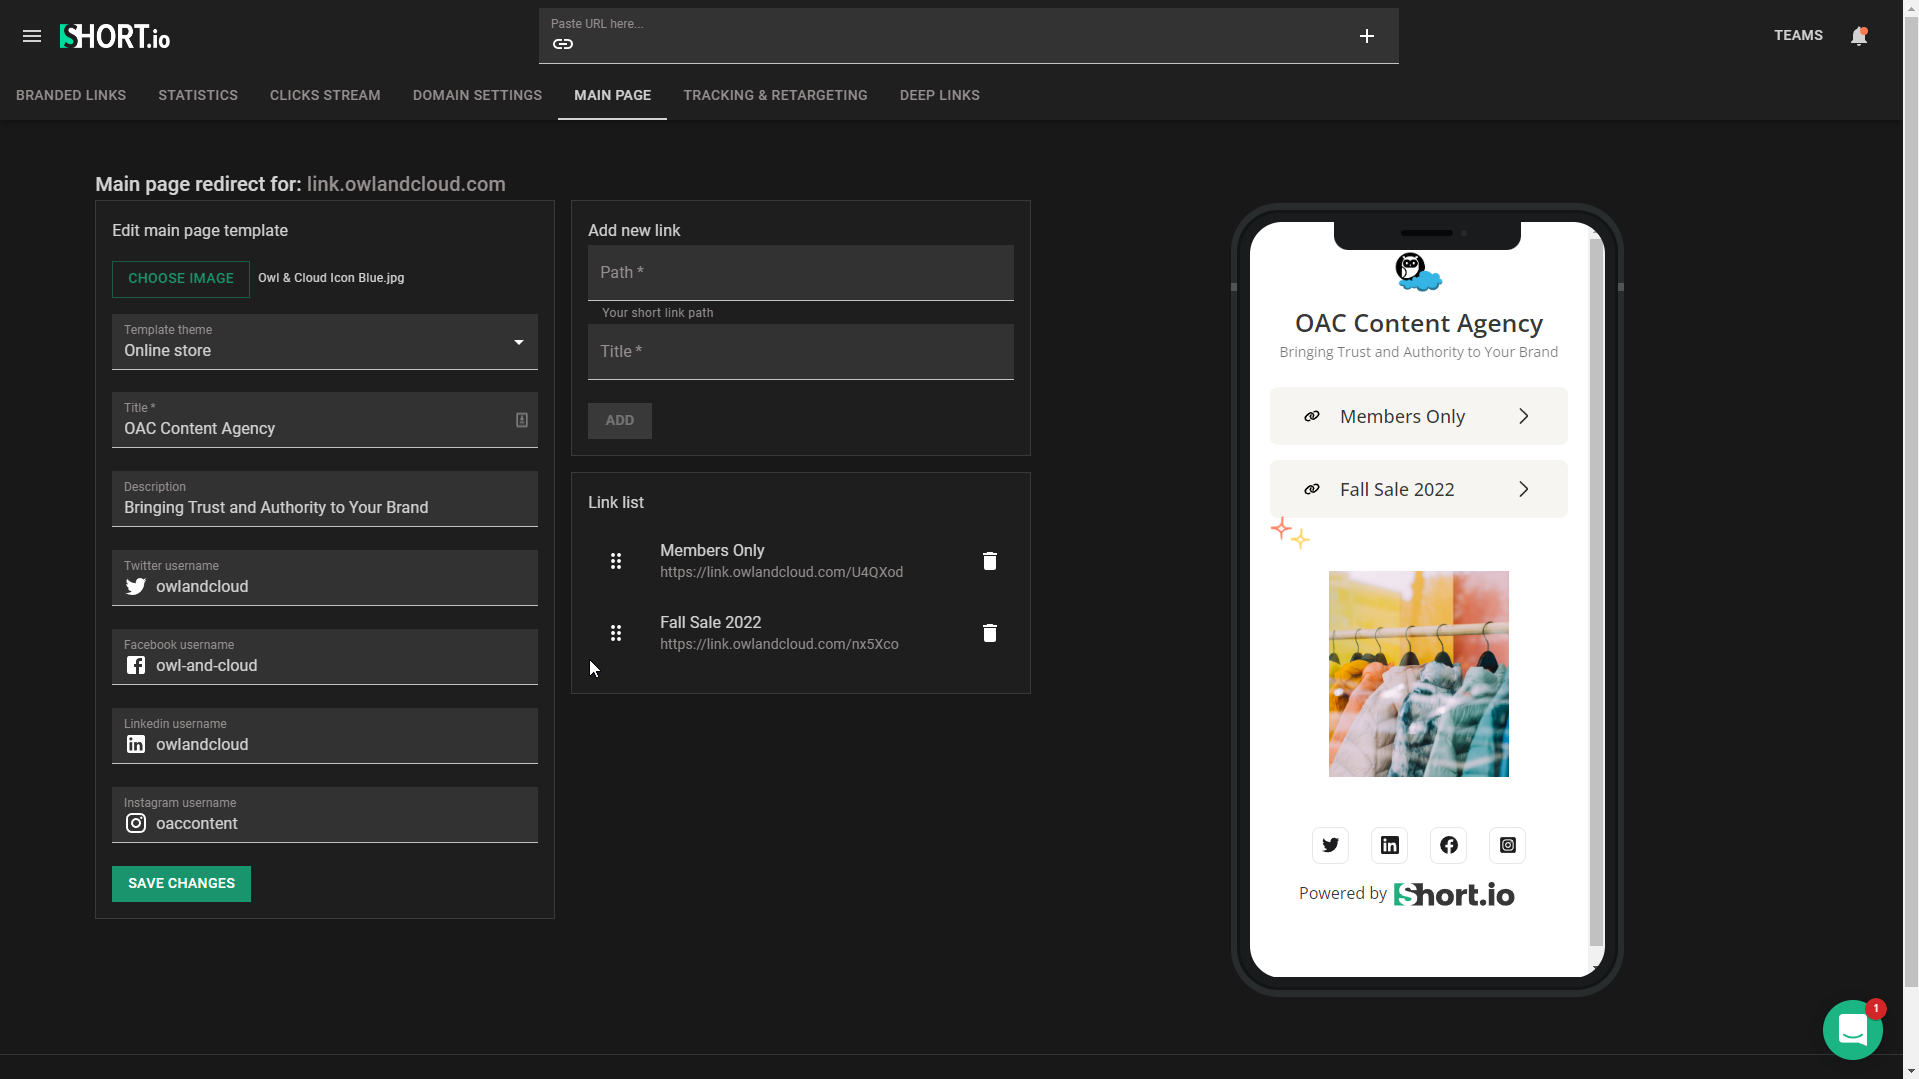Delete the Members Only link

pyautogui.click(x=990, y=561)
